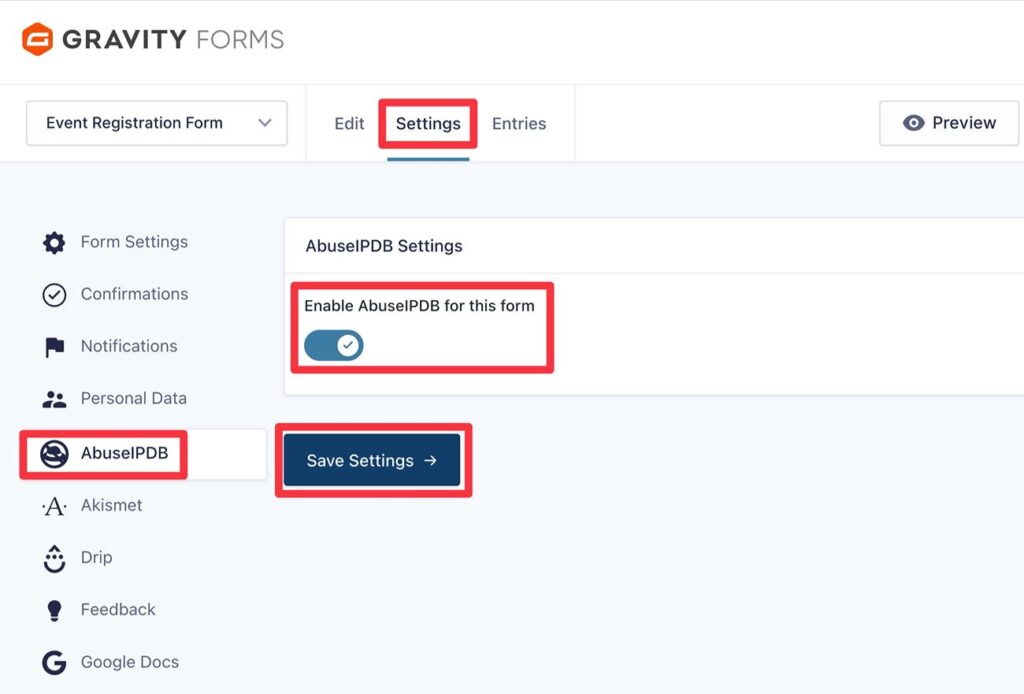1024x694 pixels.
Task: Click the chevron on form selector dropdown
Action: [x=264, y=123]
